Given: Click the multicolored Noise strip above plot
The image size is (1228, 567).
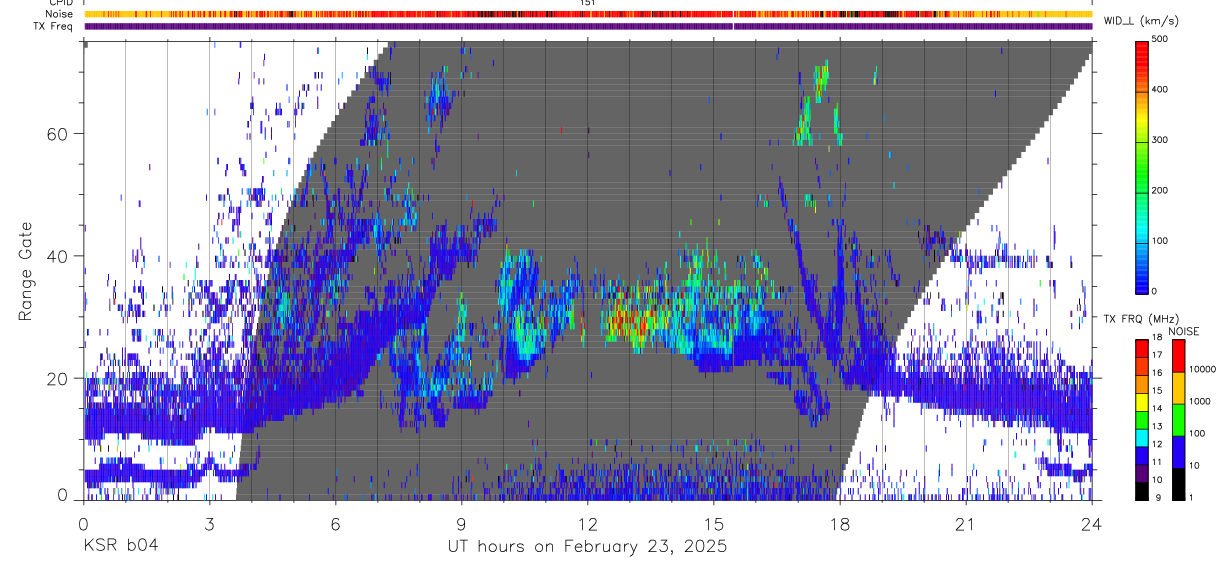Looking at the screenshot, I should click(587, 14).
